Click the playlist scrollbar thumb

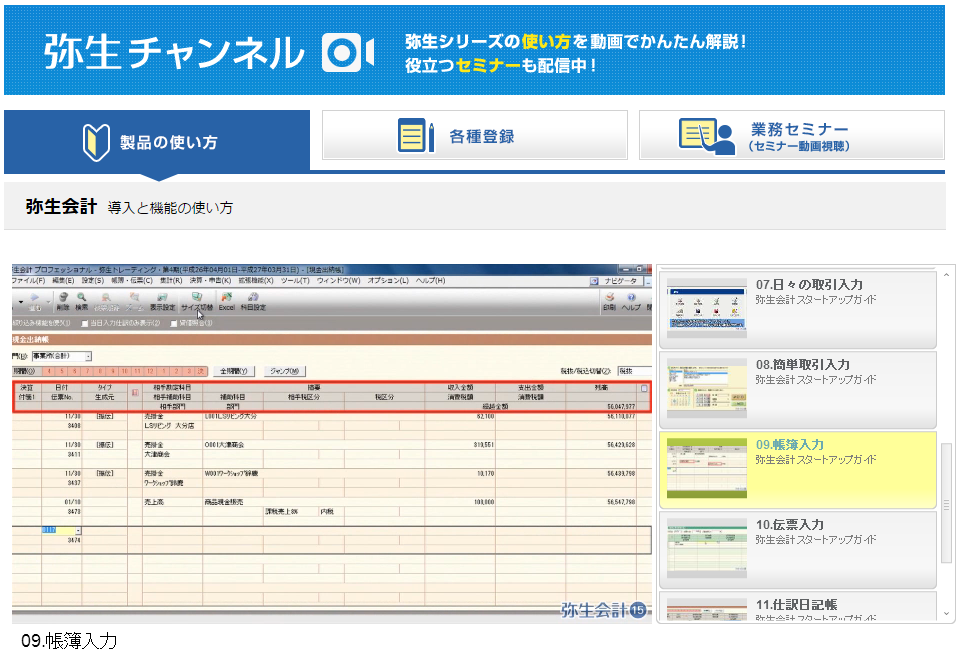[946, 503]
